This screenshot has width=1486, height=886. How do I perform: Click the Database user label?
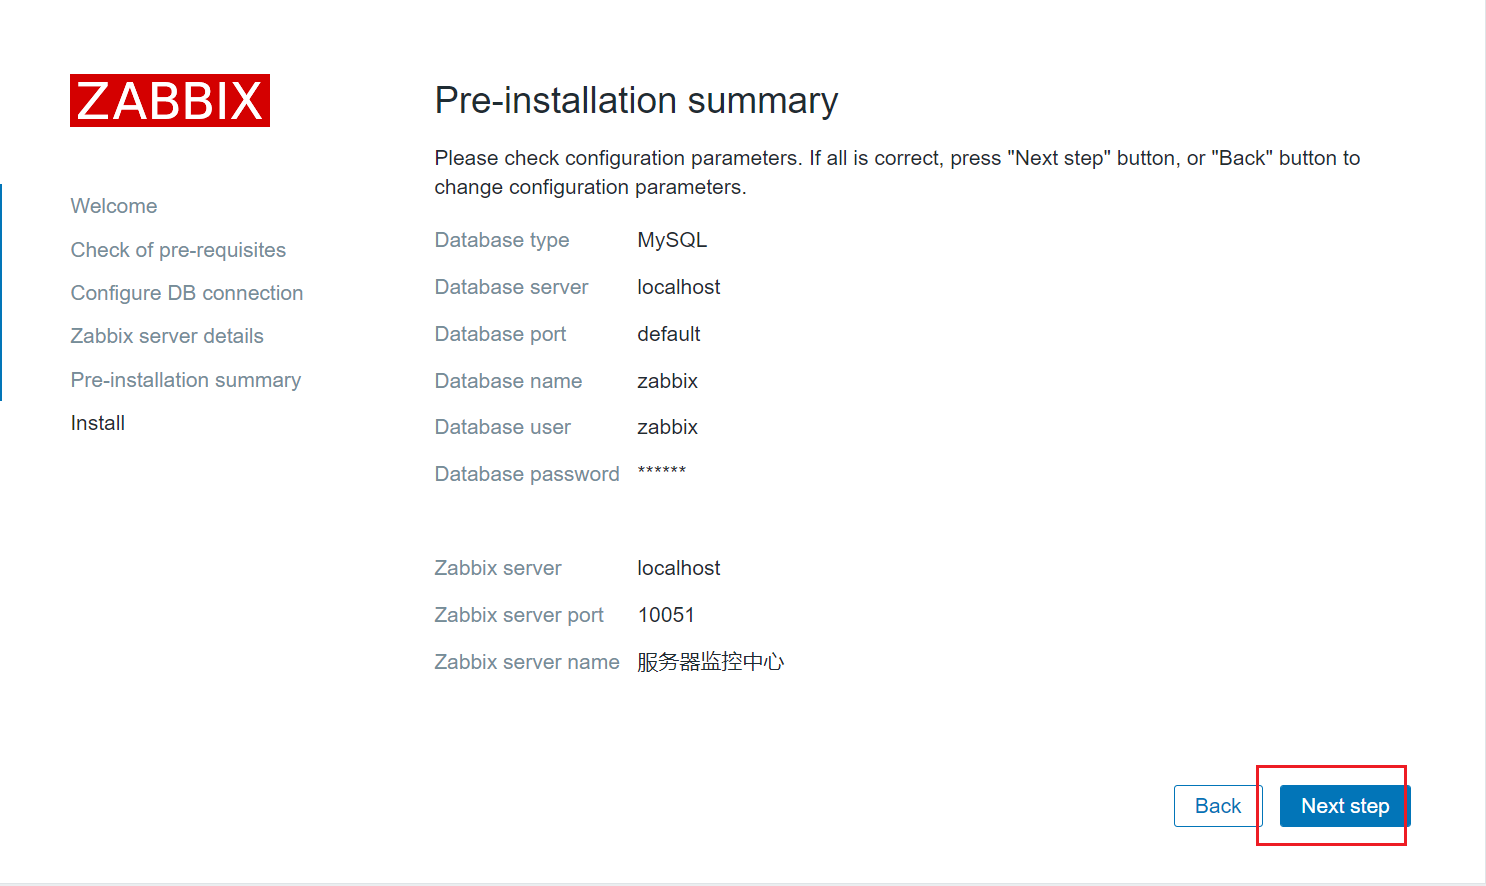tap(503, 427)
